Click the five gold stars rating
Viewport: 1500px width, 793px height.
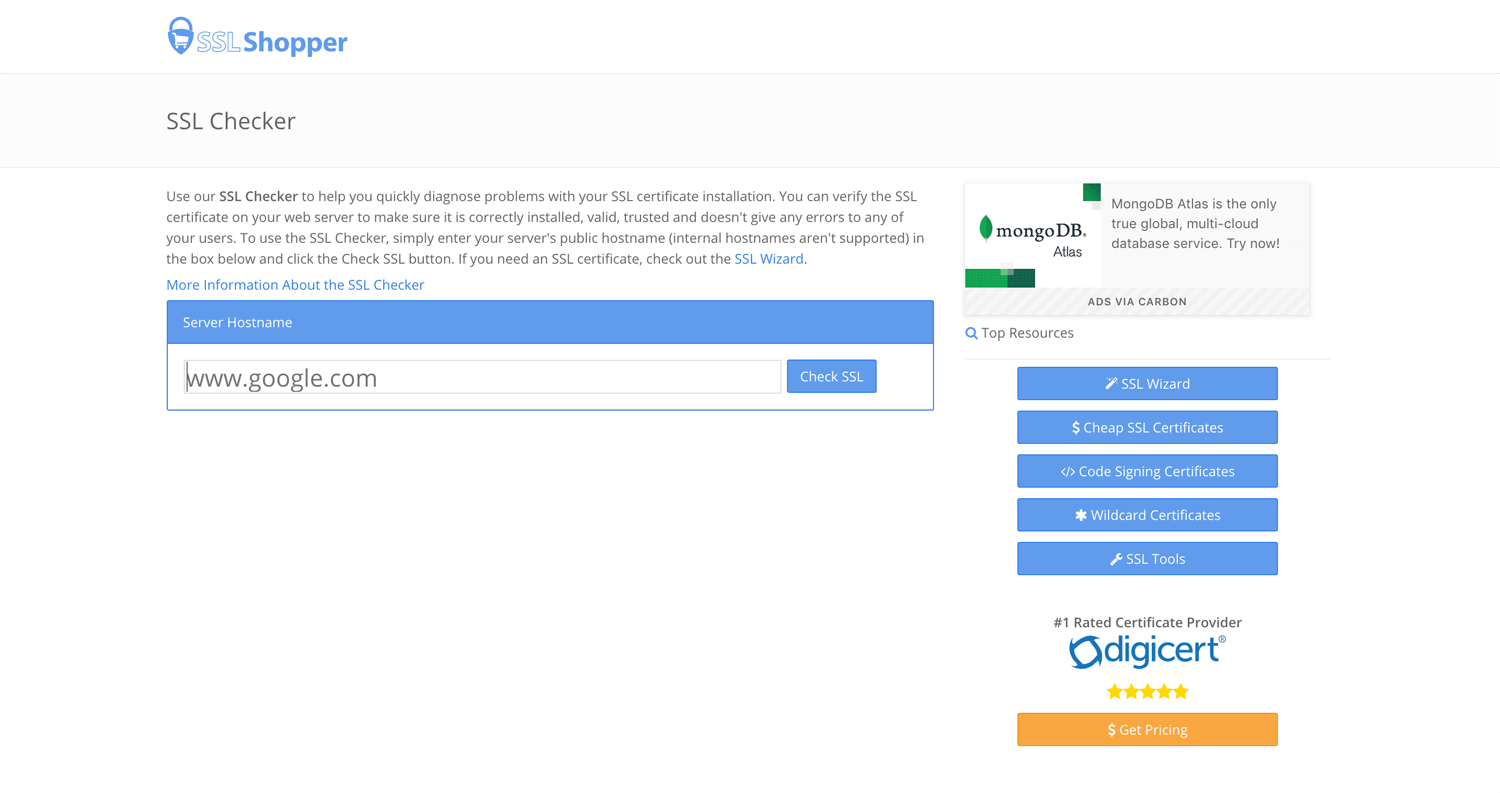(1147, 691)
